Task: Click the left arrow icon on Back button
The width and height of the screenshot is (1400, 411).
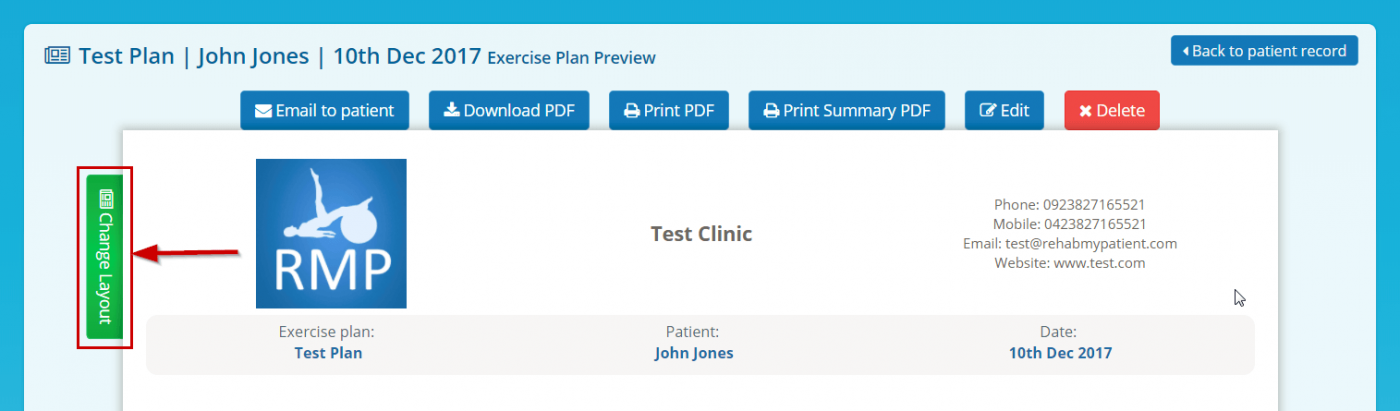Action: [x=1186, y=51]
